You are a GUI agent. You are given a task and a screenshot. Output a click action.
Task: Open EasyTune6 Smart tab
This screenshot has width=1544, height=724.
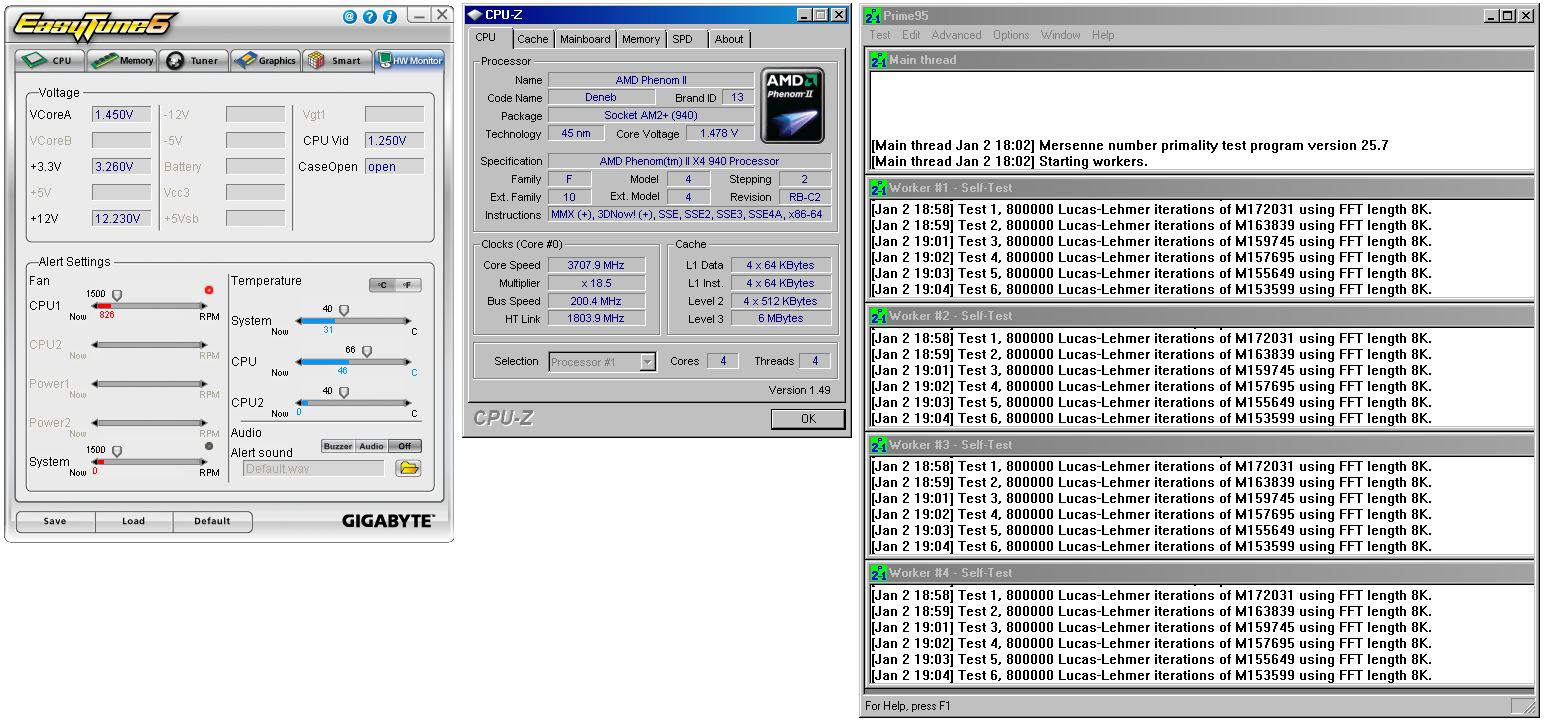337,60
